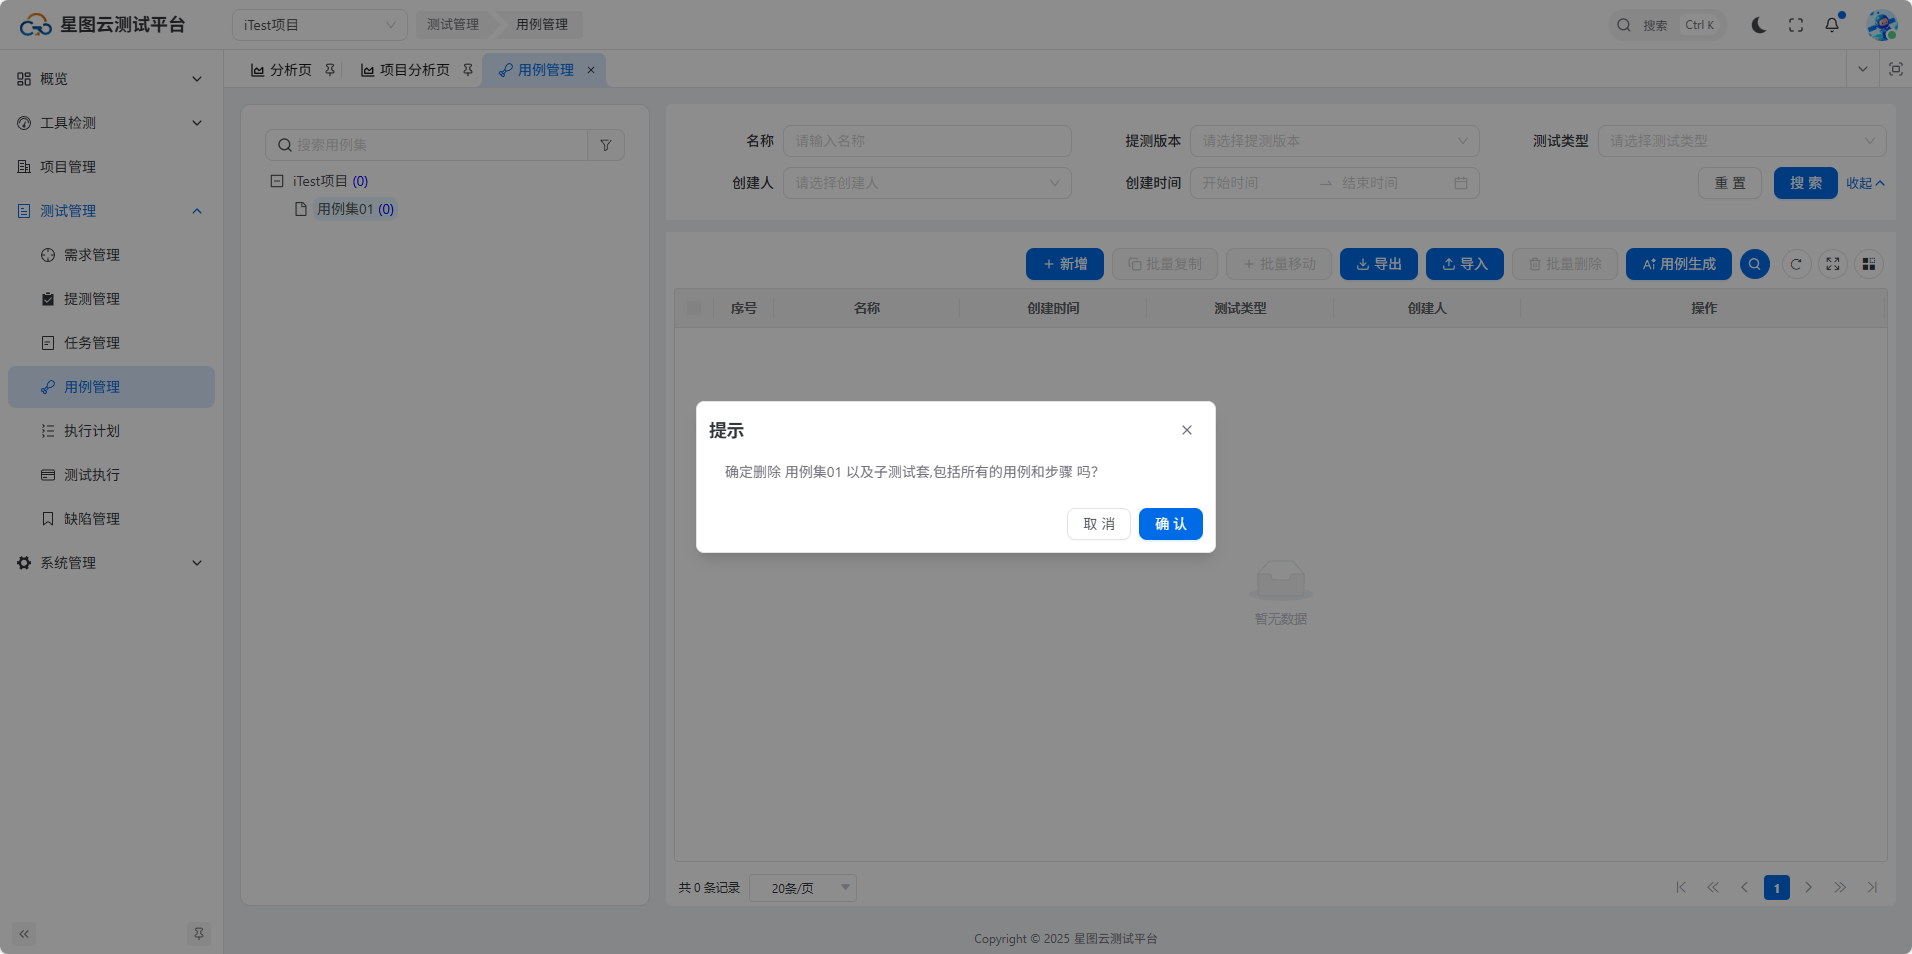The image size is (1912, 954).
Task: Open notifications bell icon
Action: pyautogui.click(x=1832, y=25)
